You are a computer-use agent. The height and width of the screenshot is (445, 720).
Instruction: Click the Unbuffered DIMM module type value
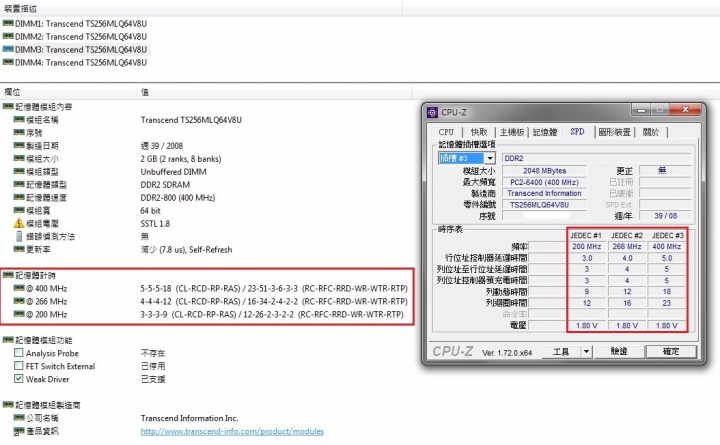pos(174,172)
